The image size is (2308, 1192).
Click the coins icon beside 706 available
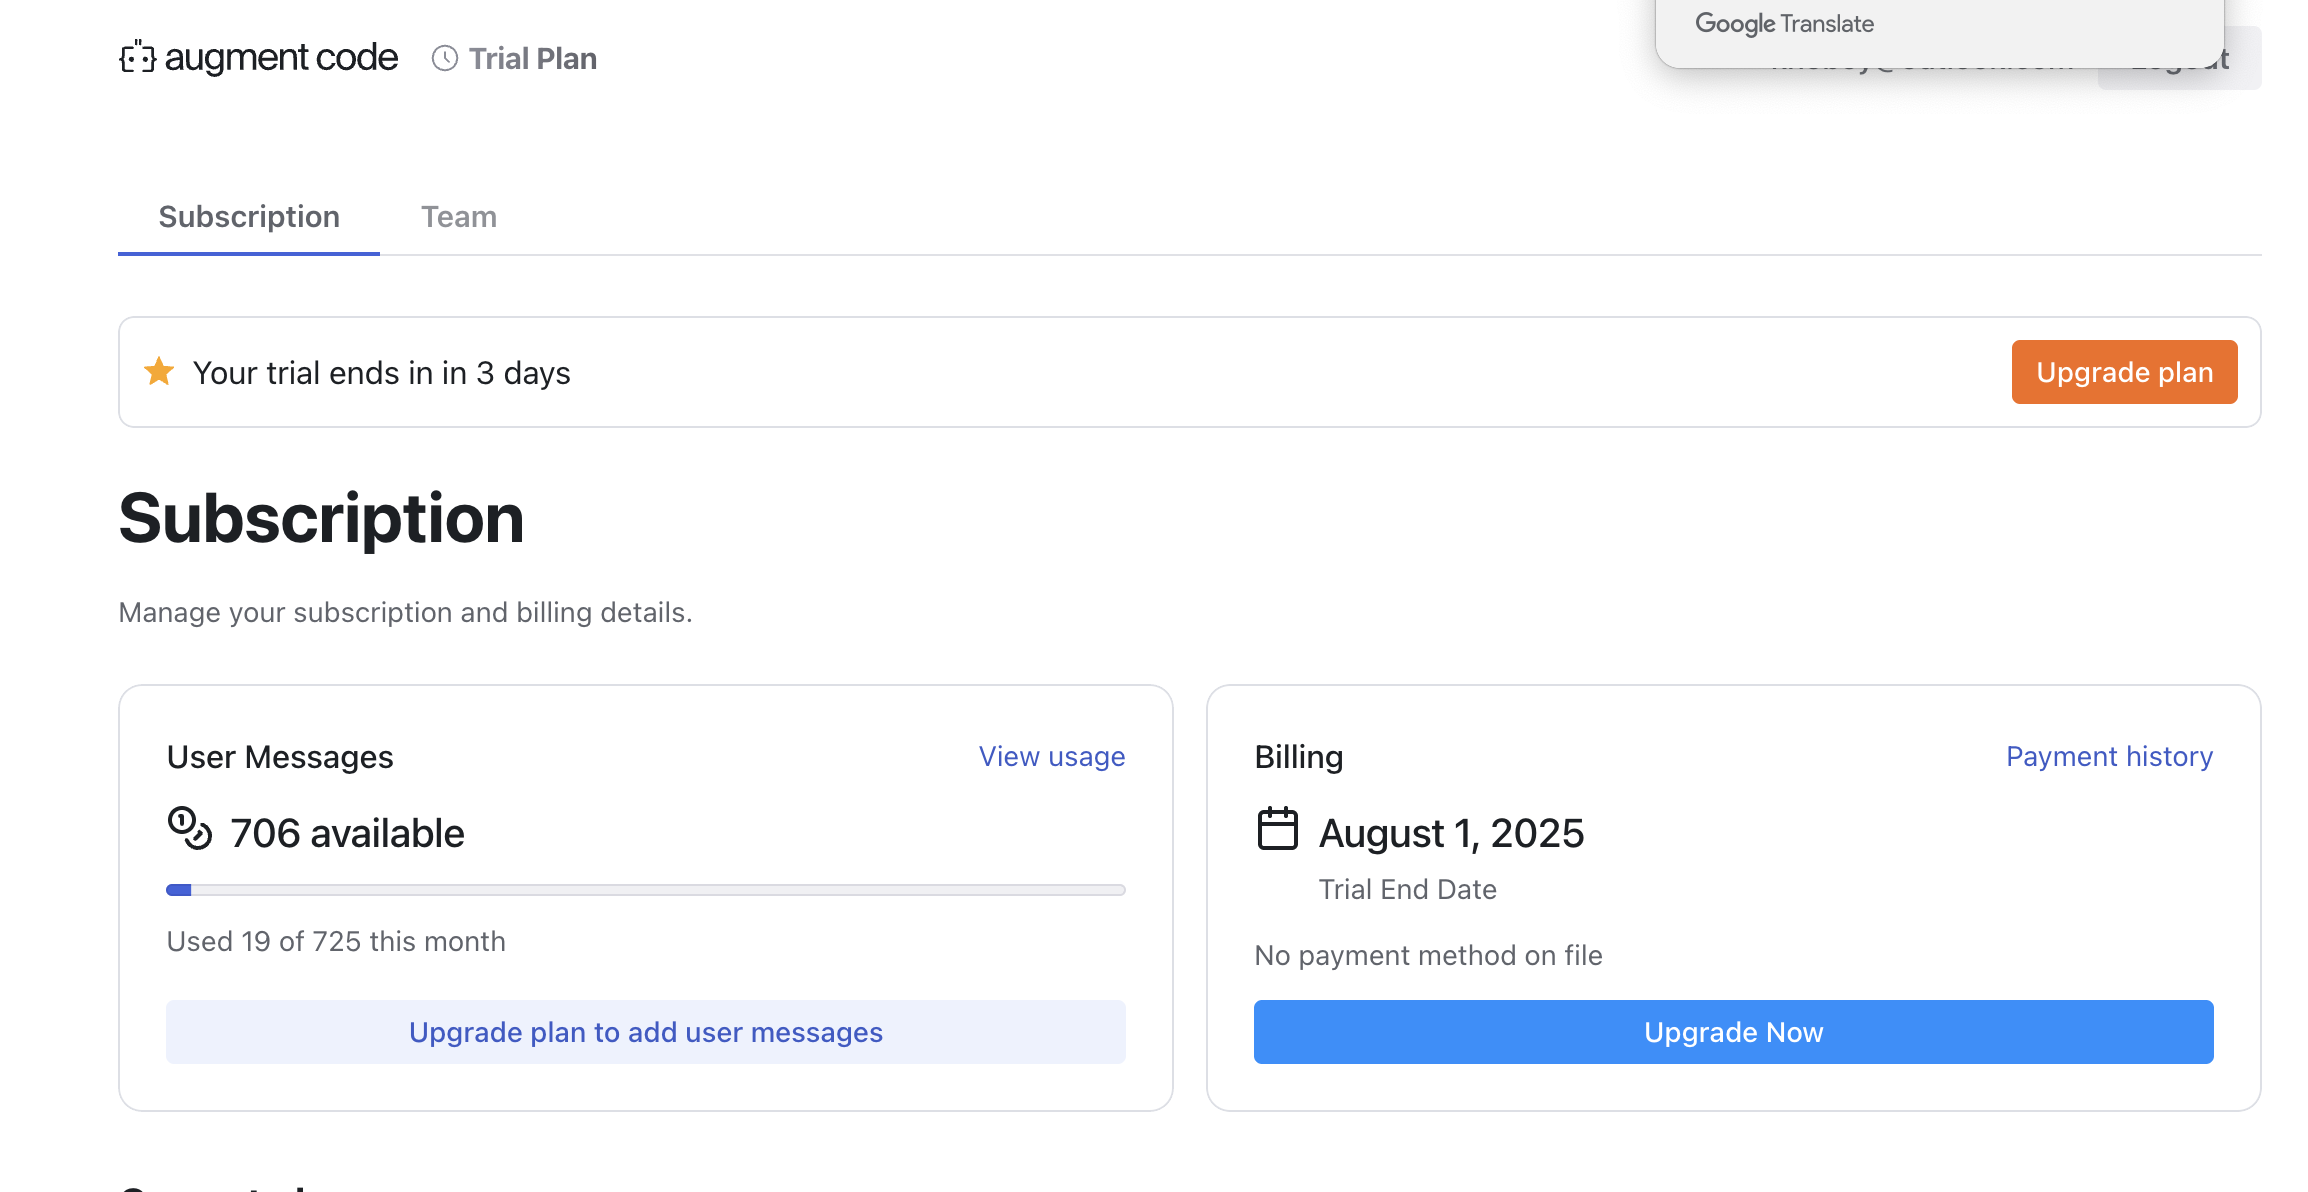coord(190,829)
